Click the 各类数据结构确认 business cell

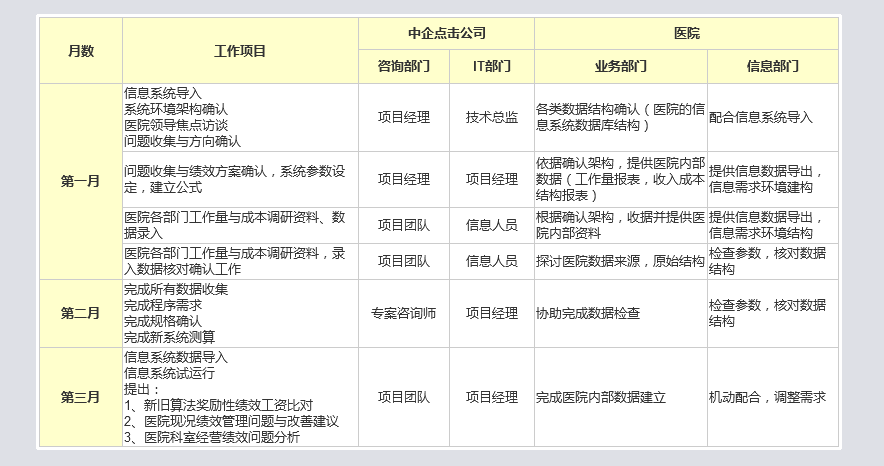tap(621, 117)
